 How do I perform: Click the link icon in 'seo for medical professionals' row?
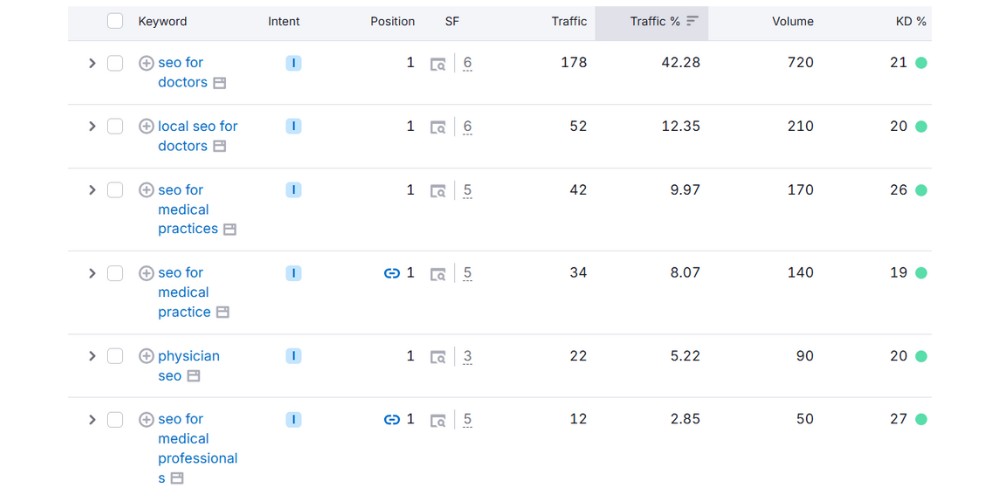pos(392,419)
